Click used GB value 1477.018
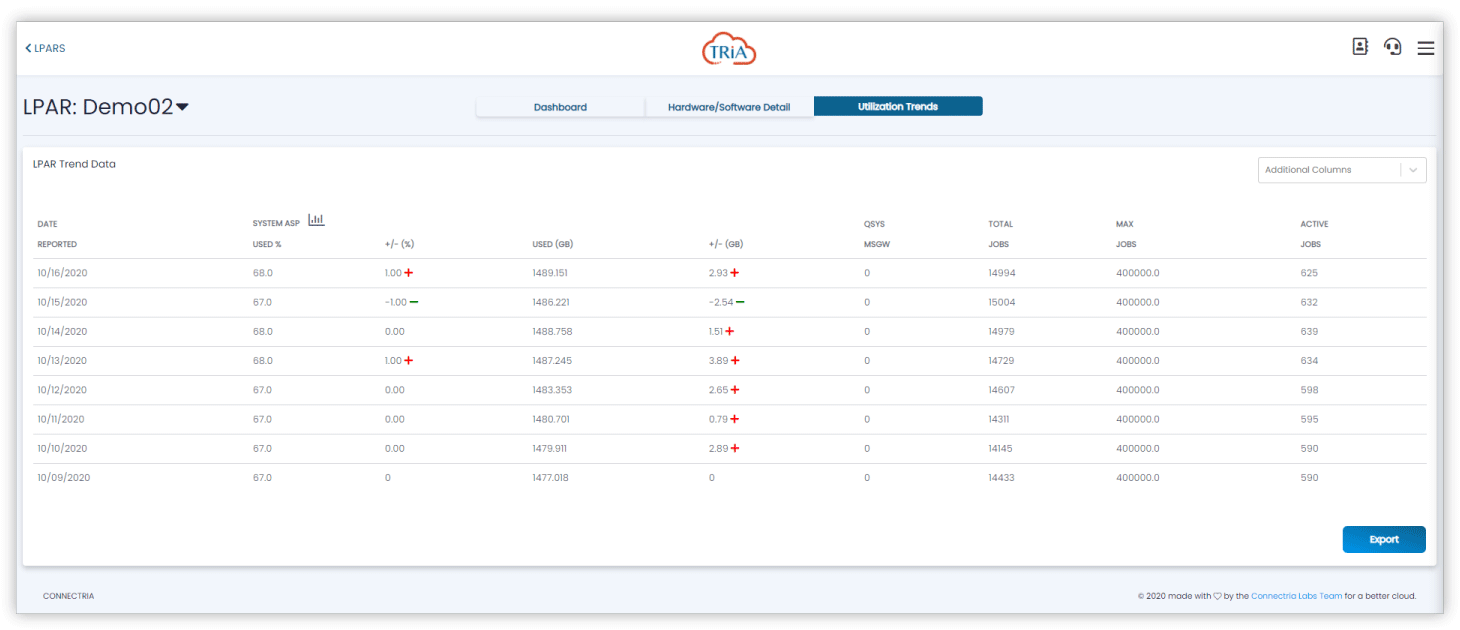1460x630 pixels. click(x=550, y=478)
